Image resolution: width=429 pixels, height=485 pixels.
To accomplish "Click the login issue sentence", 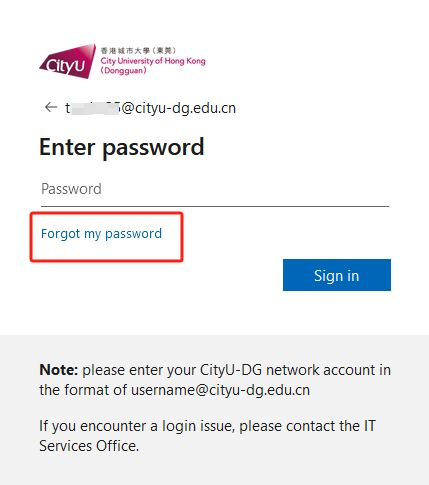I will [207, 436].
